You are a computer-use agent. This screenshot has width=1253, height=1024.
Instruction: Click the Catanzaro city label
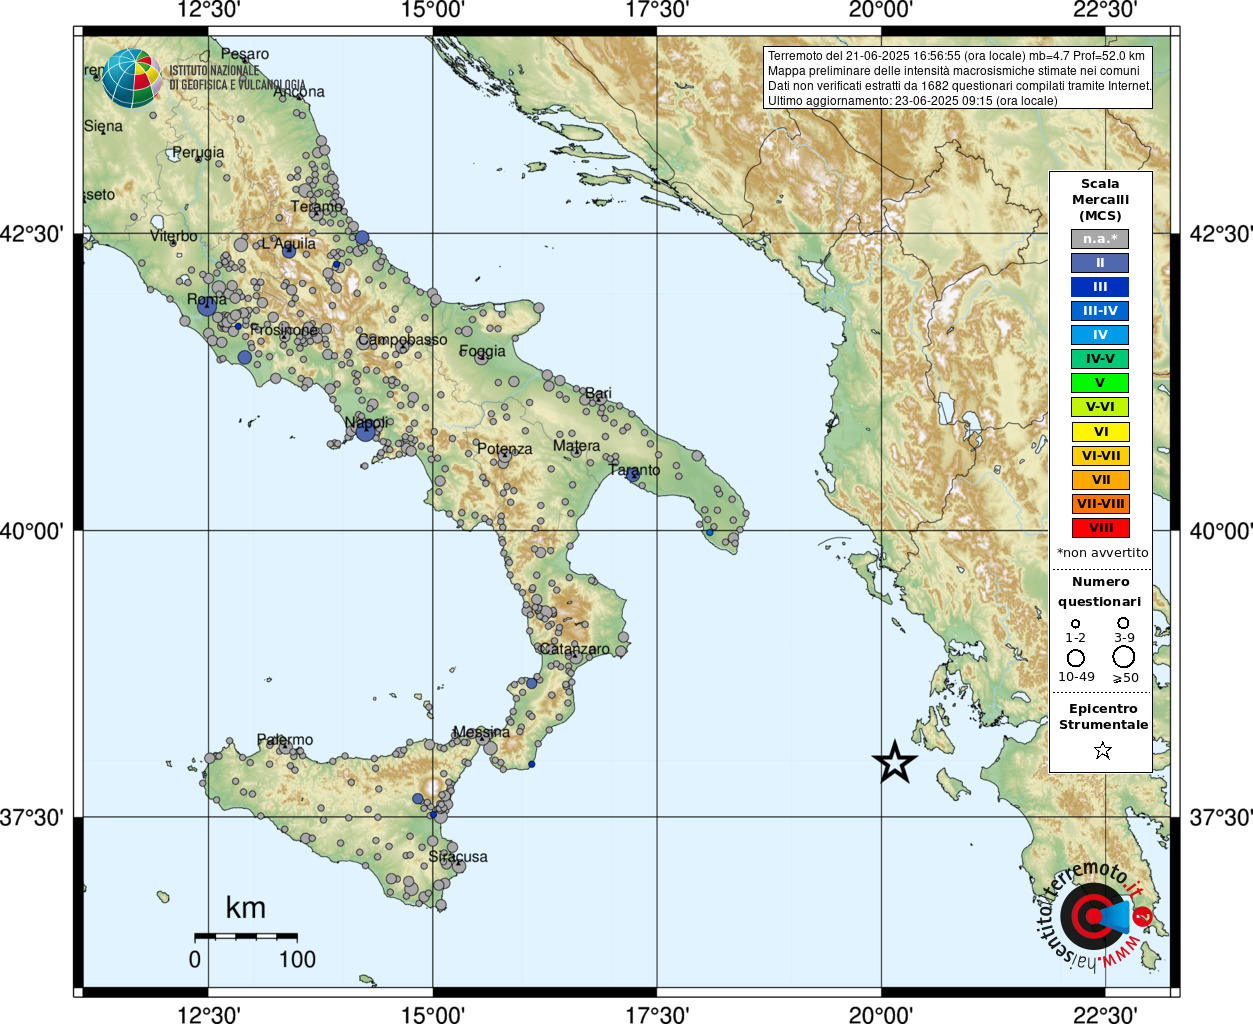tap(574, 649)
